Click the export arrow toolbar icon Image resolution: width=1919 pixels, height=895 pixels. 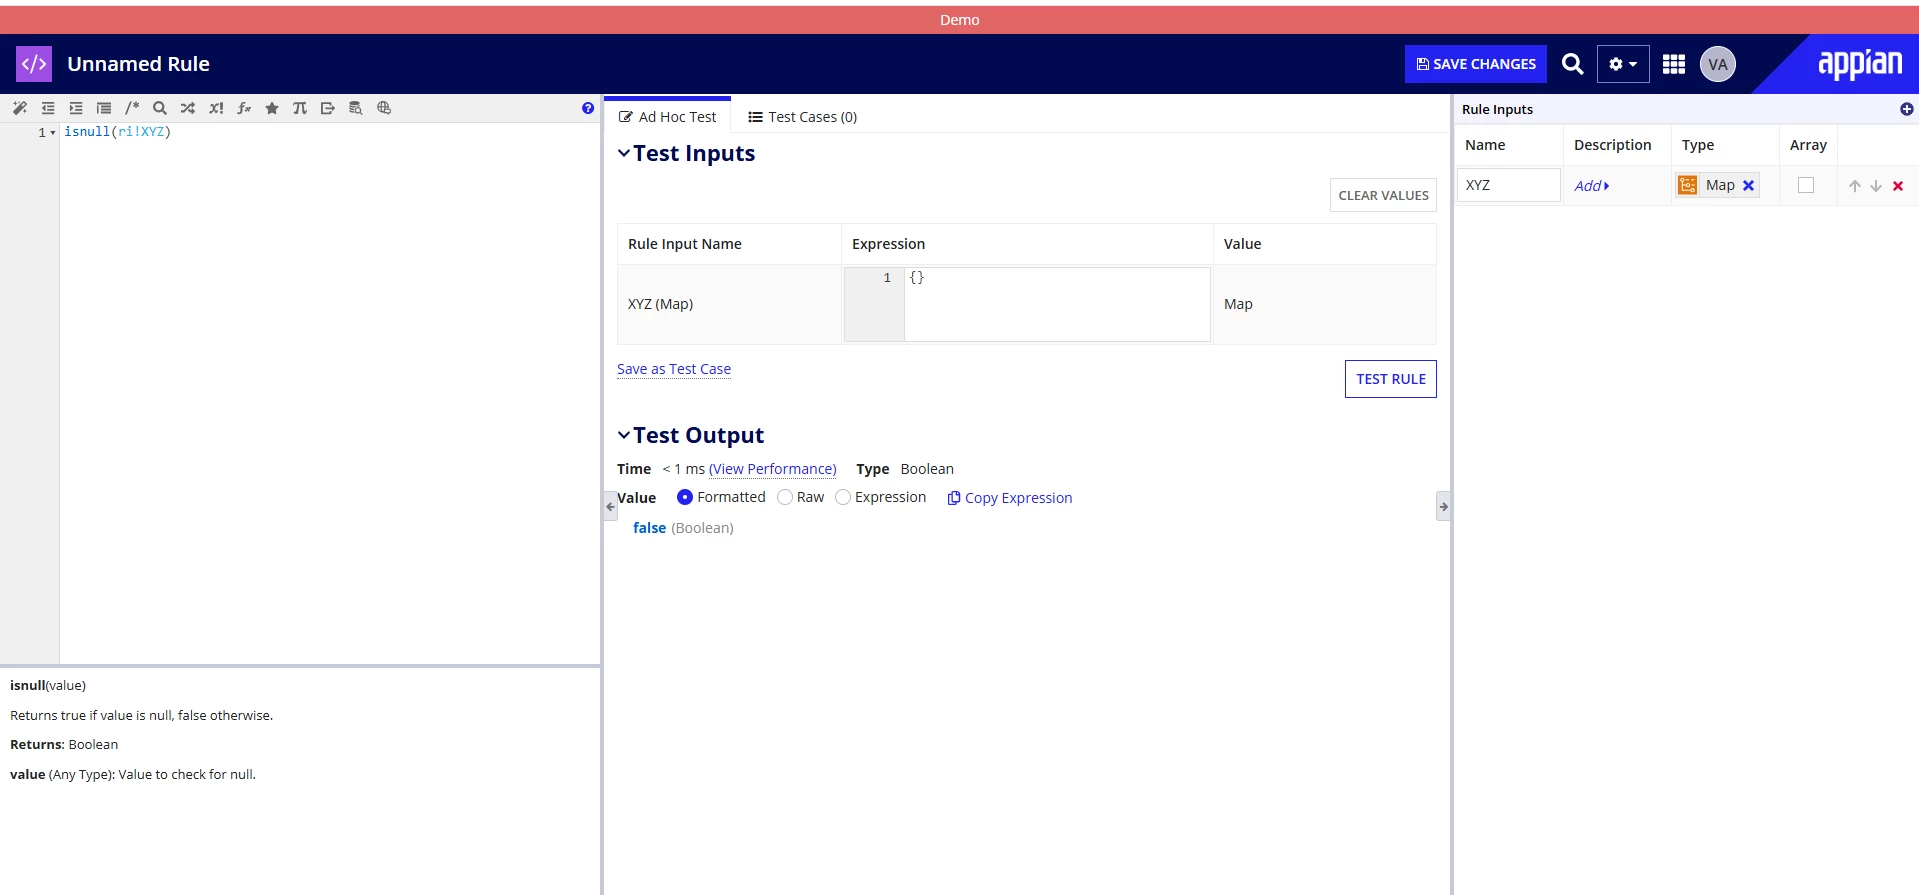click(x=327, y=108)
